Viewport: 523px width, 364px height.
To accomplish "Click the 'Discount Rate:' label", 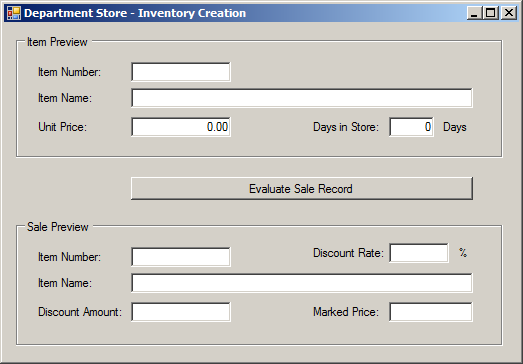I will [348, 253].
